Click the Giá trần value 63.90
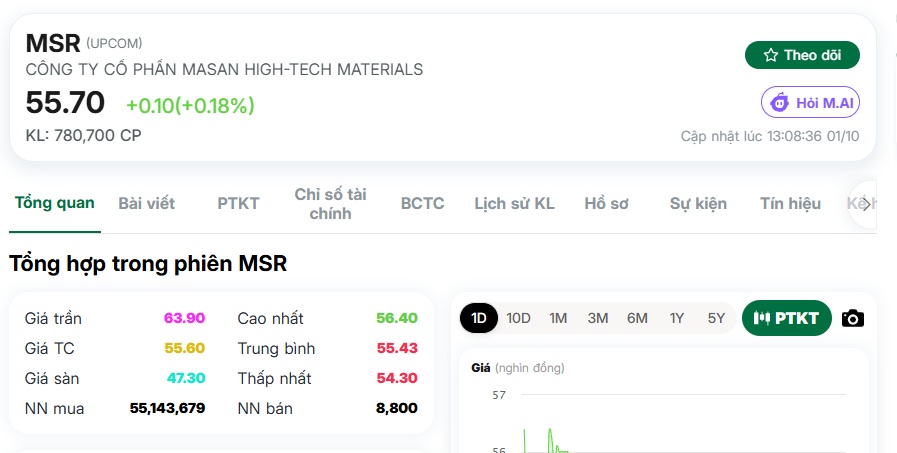 (184, 318)
